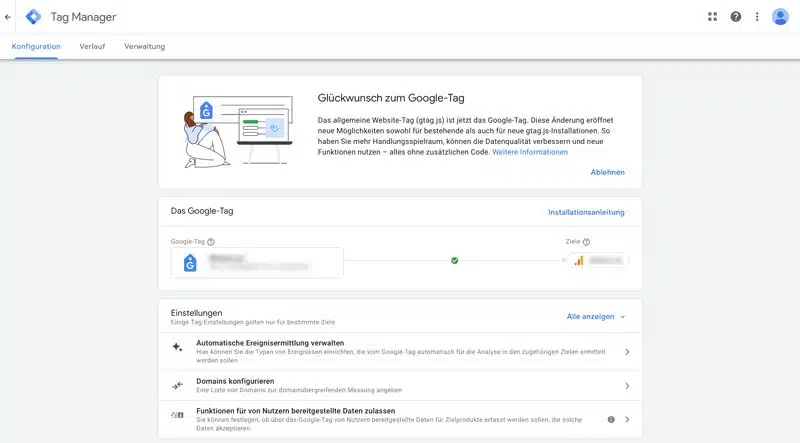Click the Das Google-Tag section title

pos(202,211)
